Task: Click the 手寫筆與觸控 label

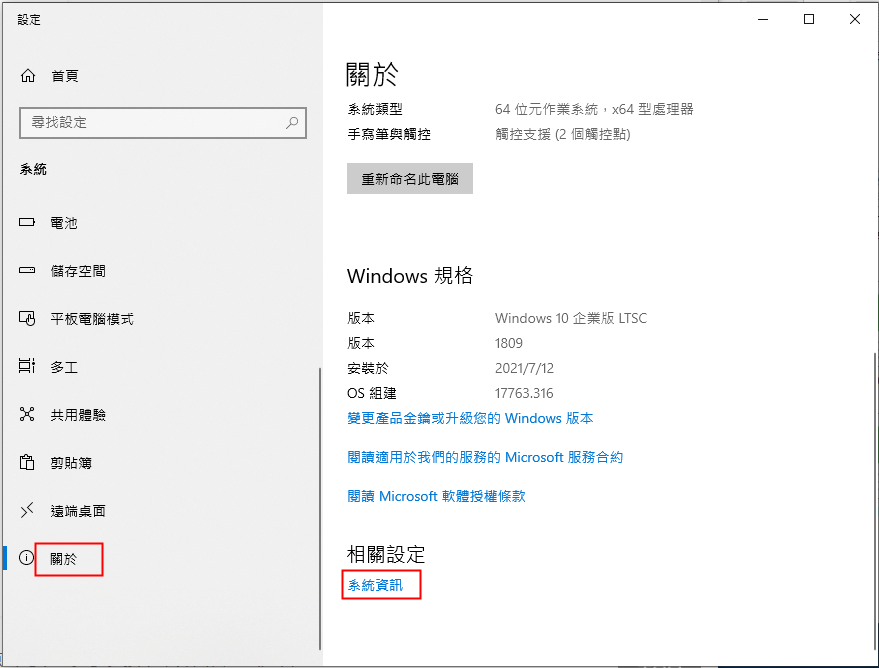Action: click(x=388, y=134)
